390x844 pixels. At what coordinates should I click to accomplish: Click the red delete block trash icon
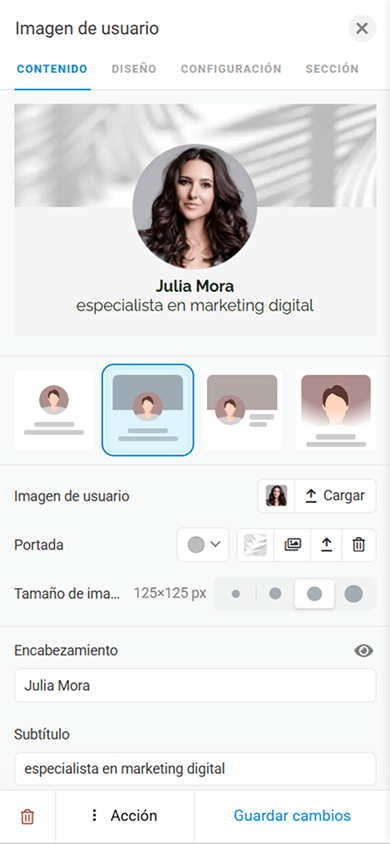(x=27, y=817)
